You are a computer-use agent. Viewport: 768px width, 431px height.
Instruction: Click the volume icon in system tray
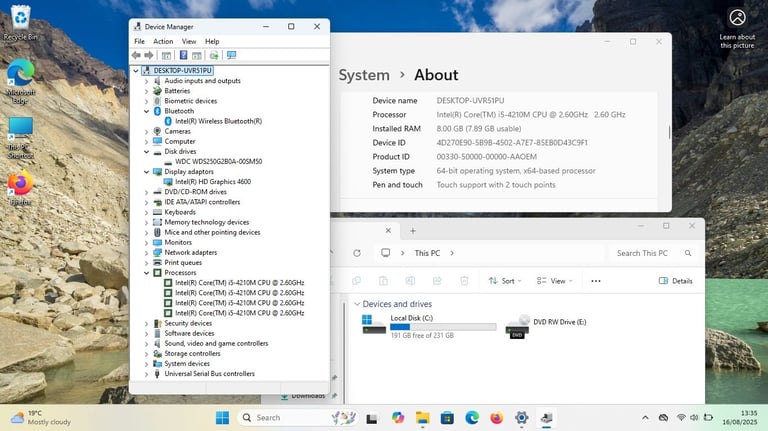(694, 418)
